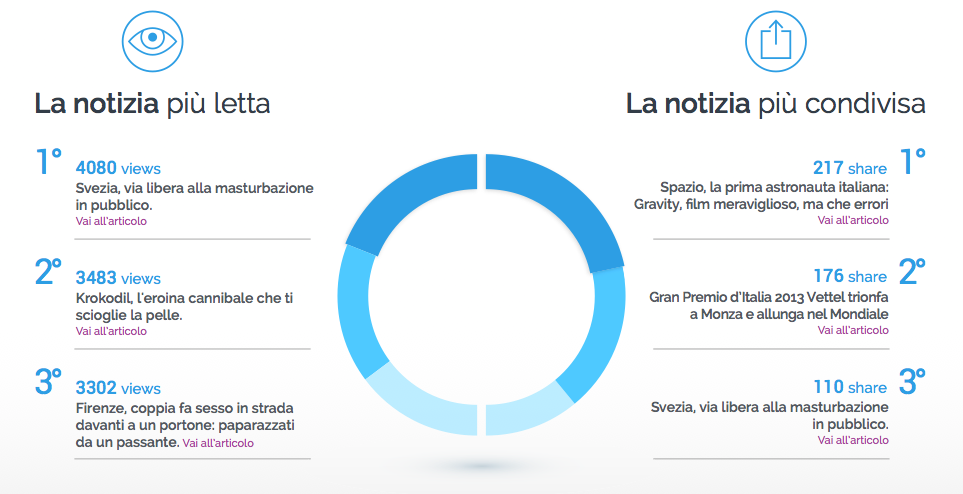Click the share icon above most-shared news
This screenshot has width=963, height=494.
click(775, 40)
